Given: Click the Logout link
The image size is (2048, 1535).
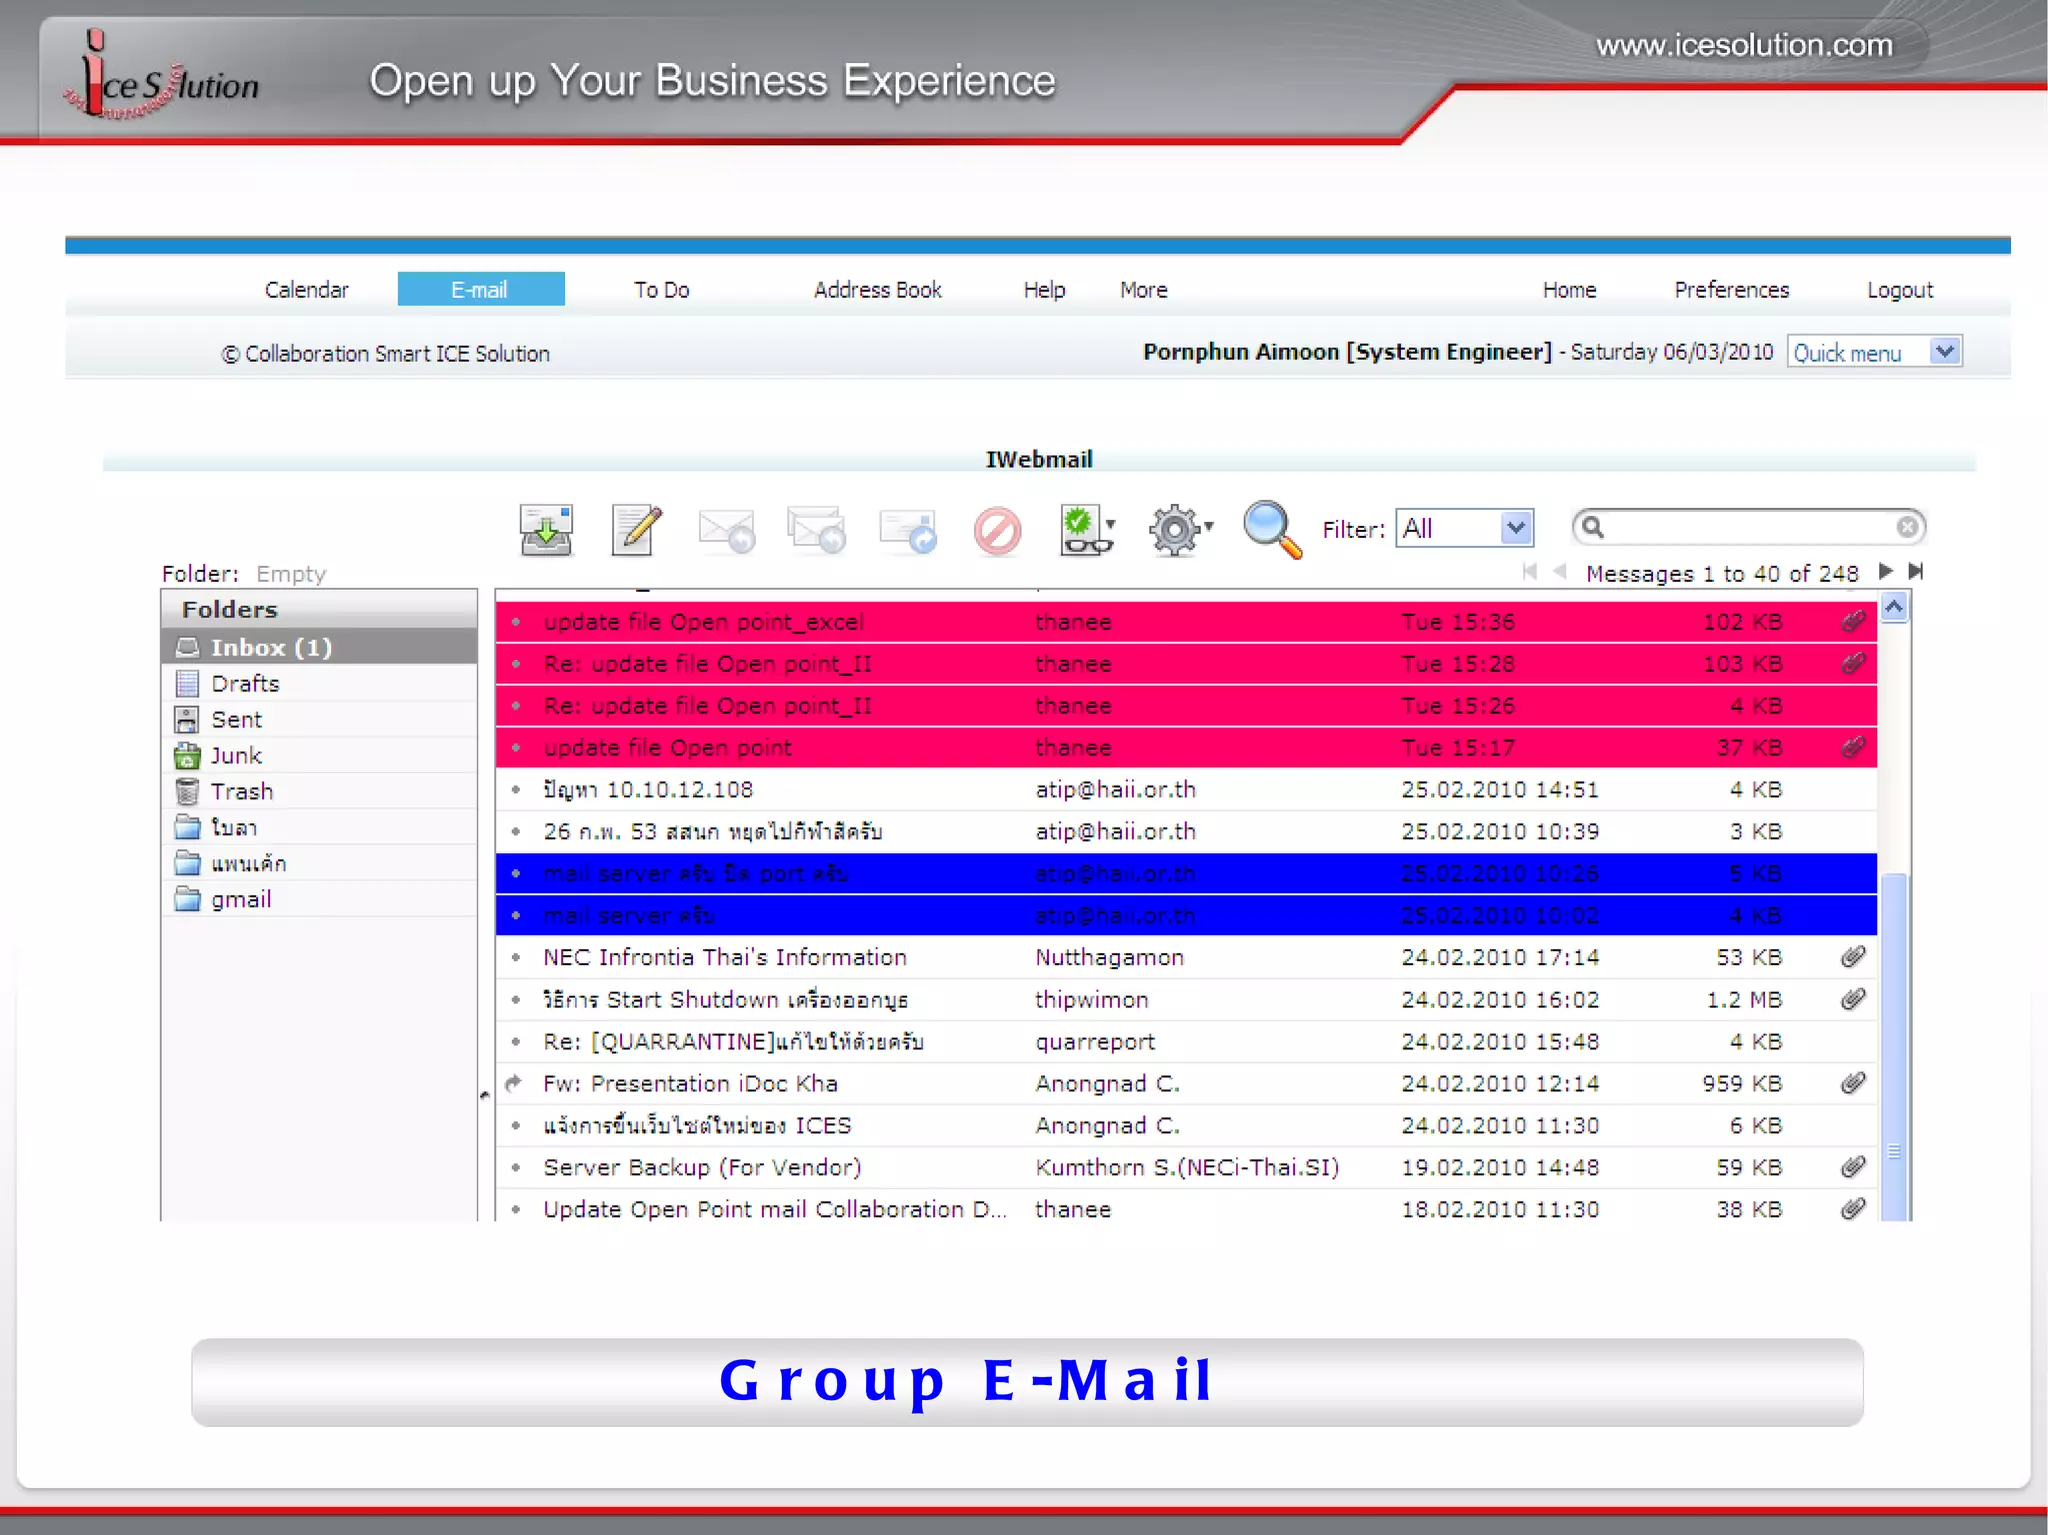Looking at the screenshot, I should point(1899,290).
